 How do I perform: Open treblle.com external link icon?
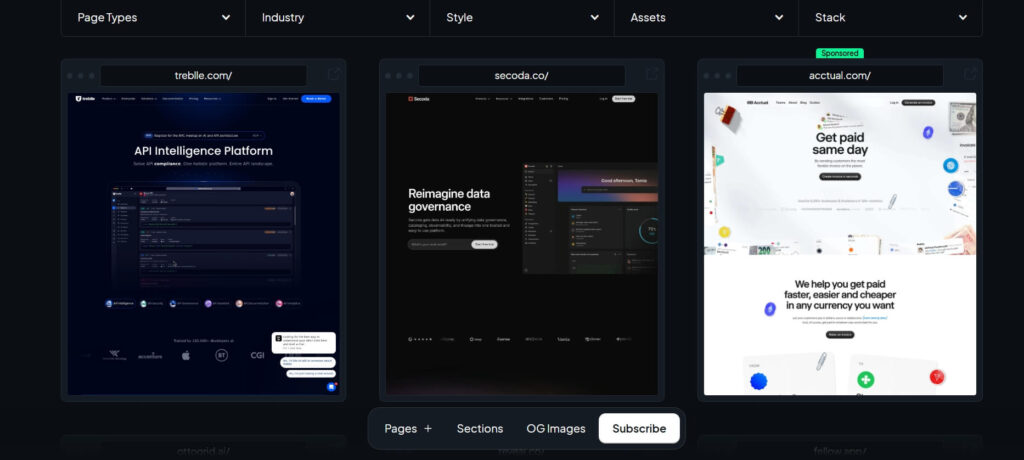click(x=334, y=74)
